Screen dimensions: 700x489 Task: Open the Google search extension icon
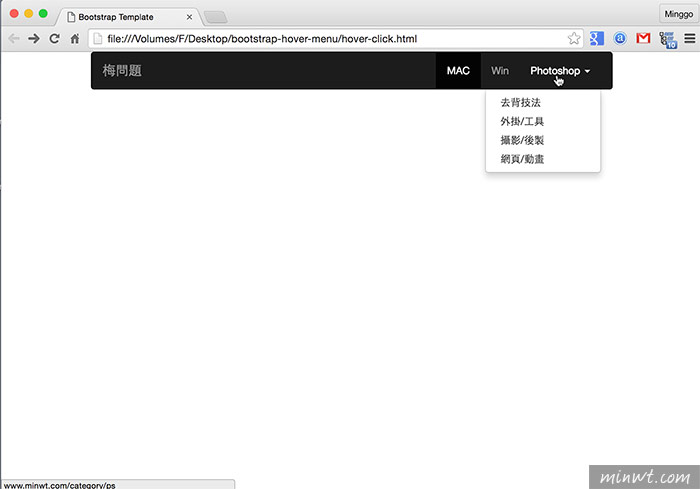(x=596, y=38)
